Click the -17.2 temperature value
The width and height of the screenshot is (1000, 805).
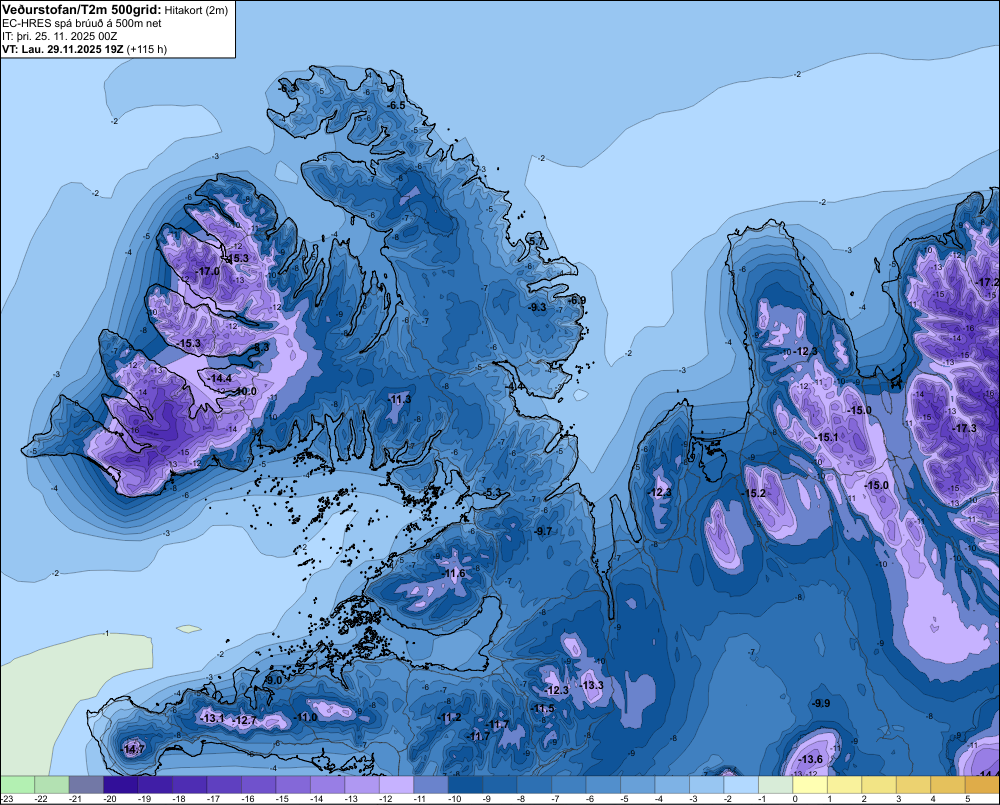coord(988,282)
